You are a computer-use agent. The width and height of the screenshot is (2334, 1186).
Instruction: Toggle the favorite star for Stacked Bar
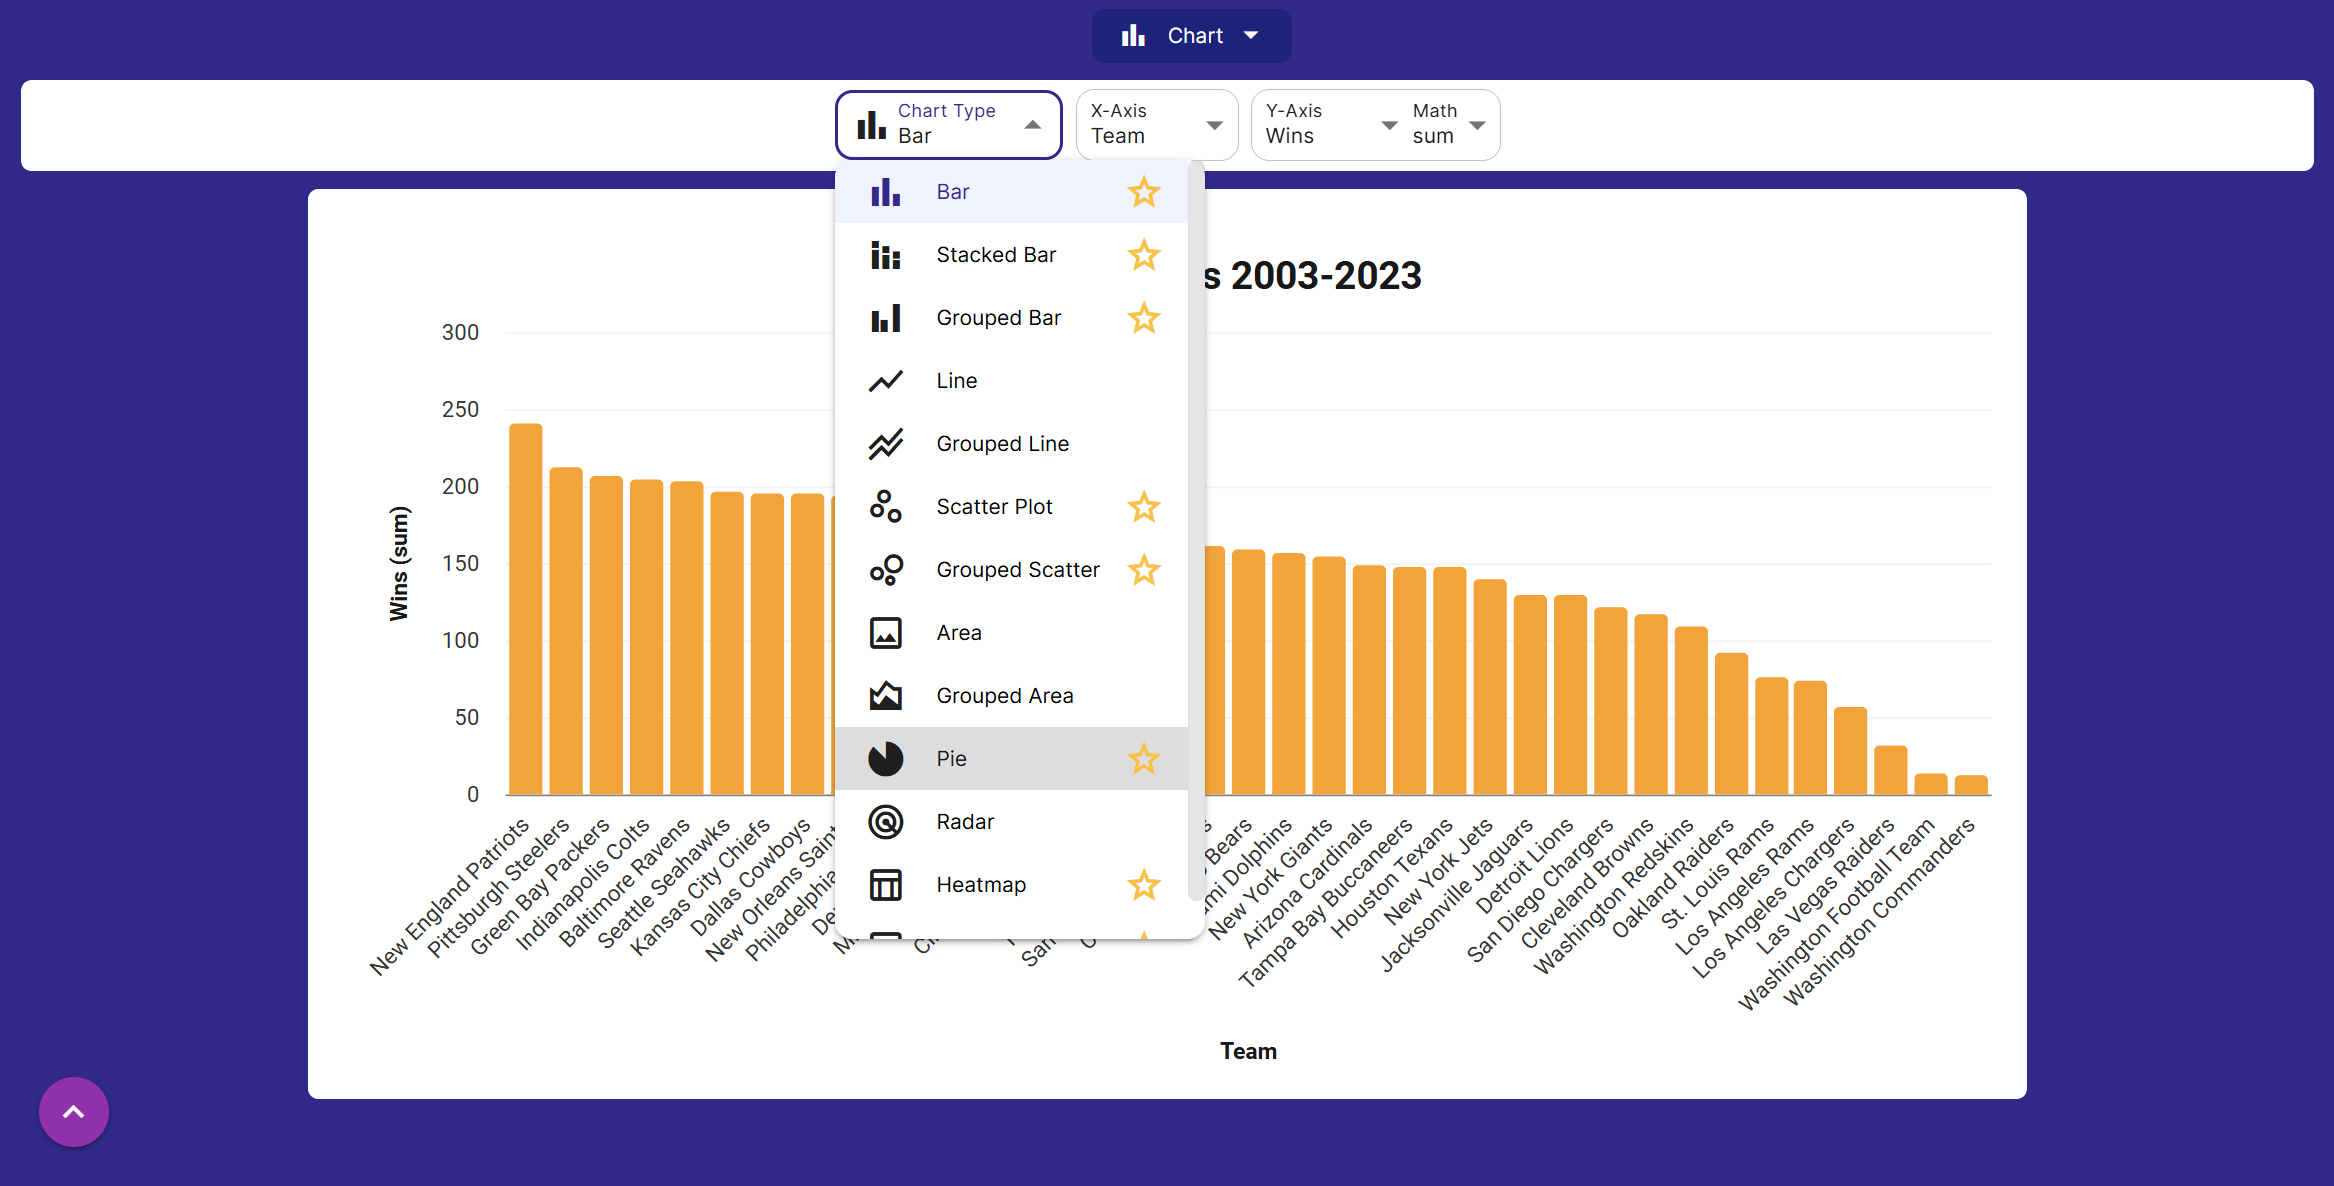1144,255
